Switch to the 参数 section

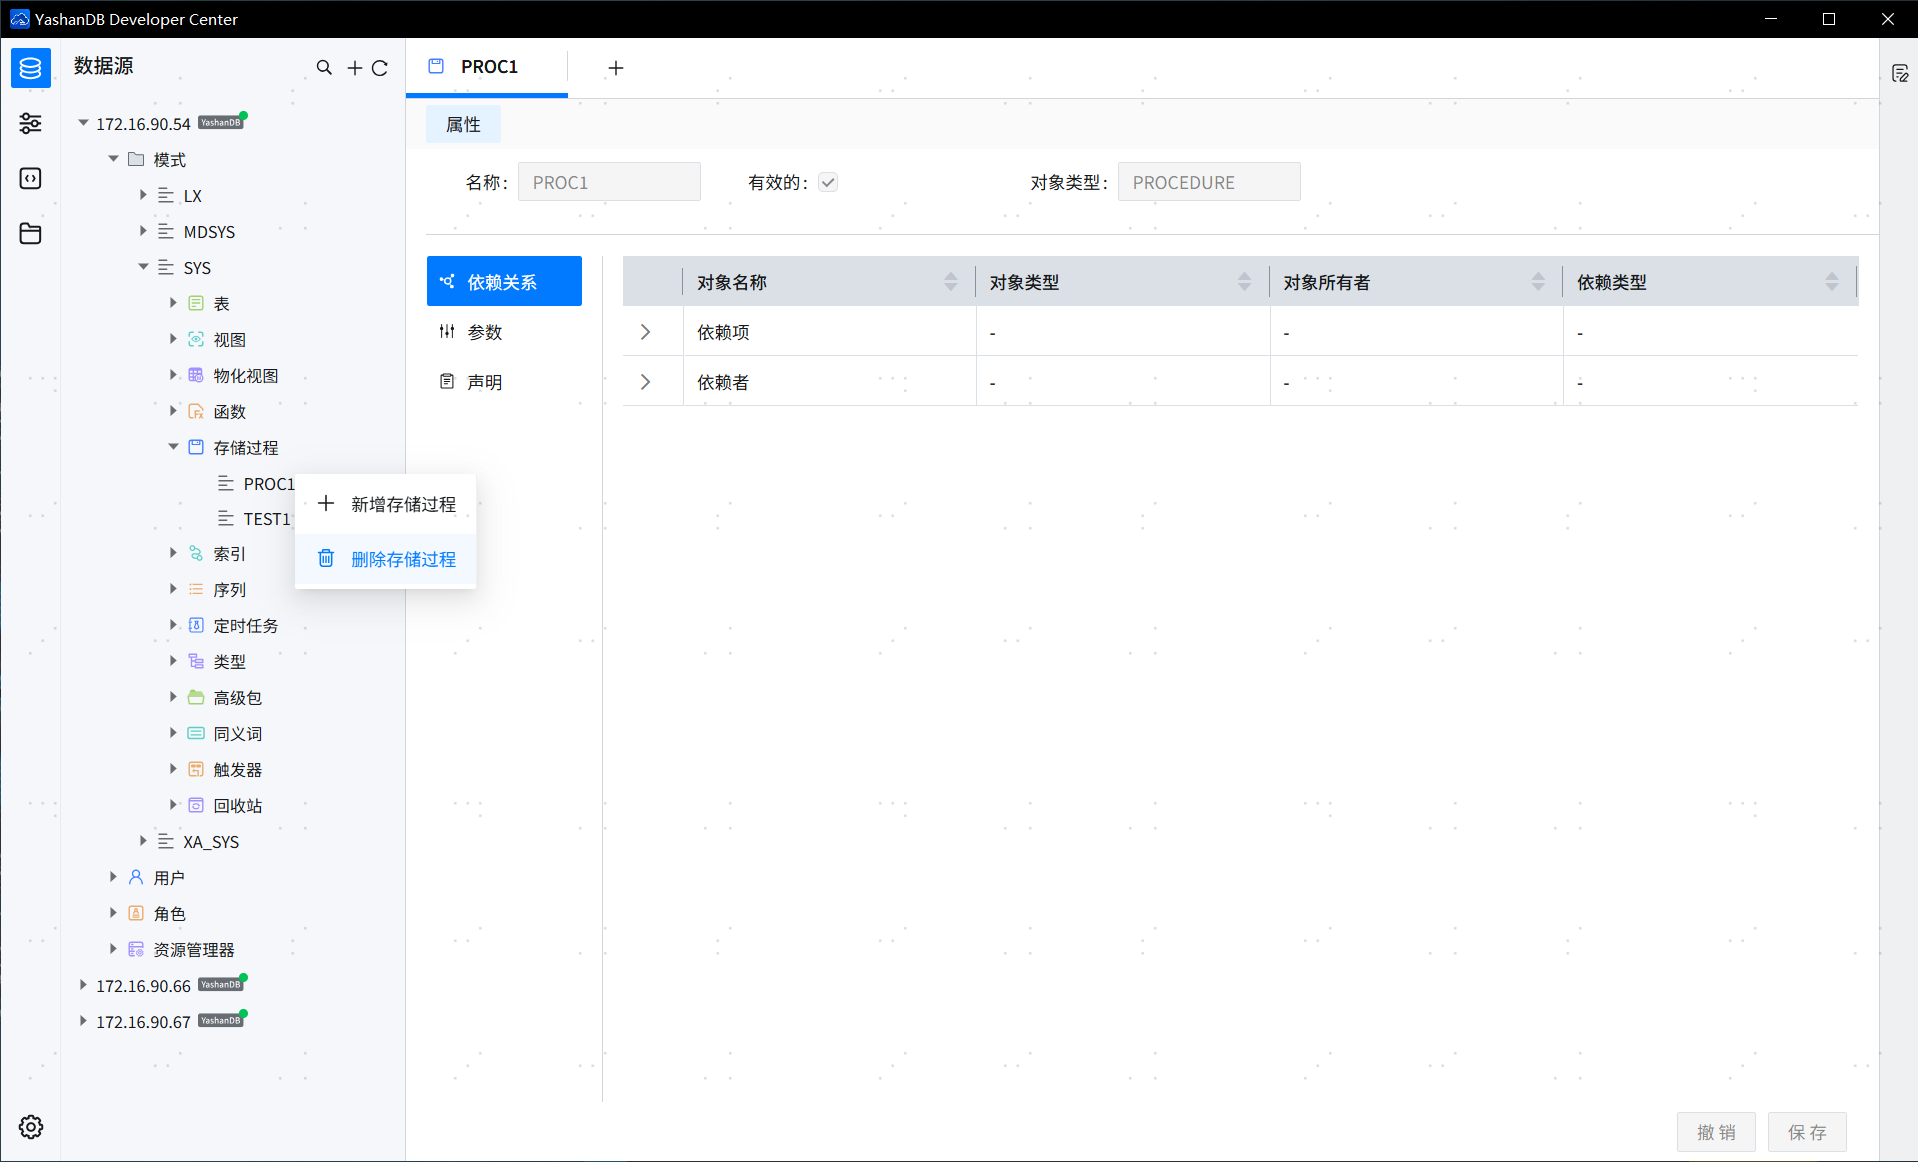point(485,332)
